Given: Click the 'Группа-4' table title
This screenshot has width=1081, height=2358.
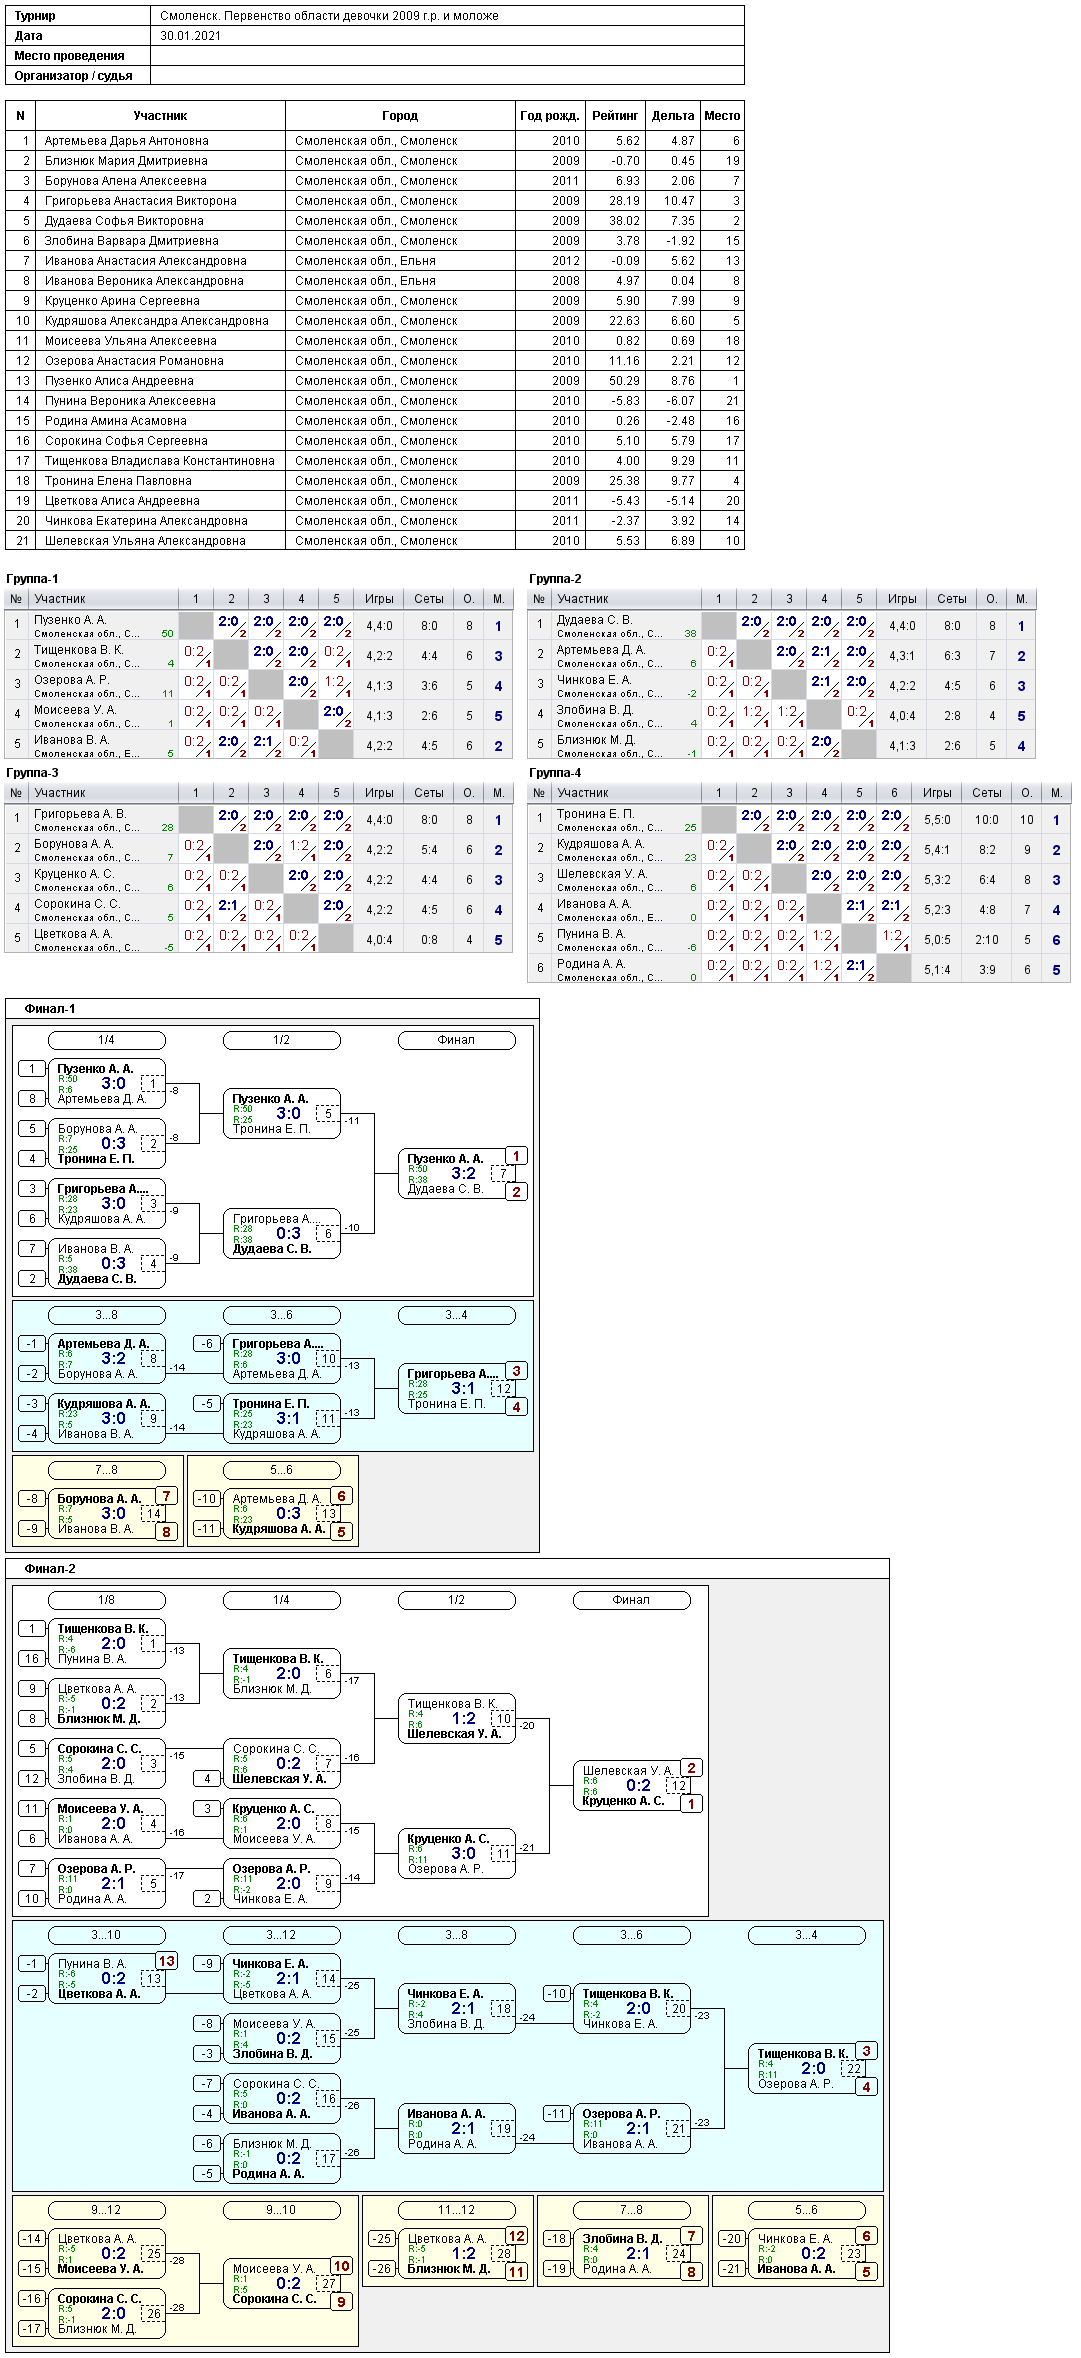Looking at the screenshot, I should pos(555,773).
